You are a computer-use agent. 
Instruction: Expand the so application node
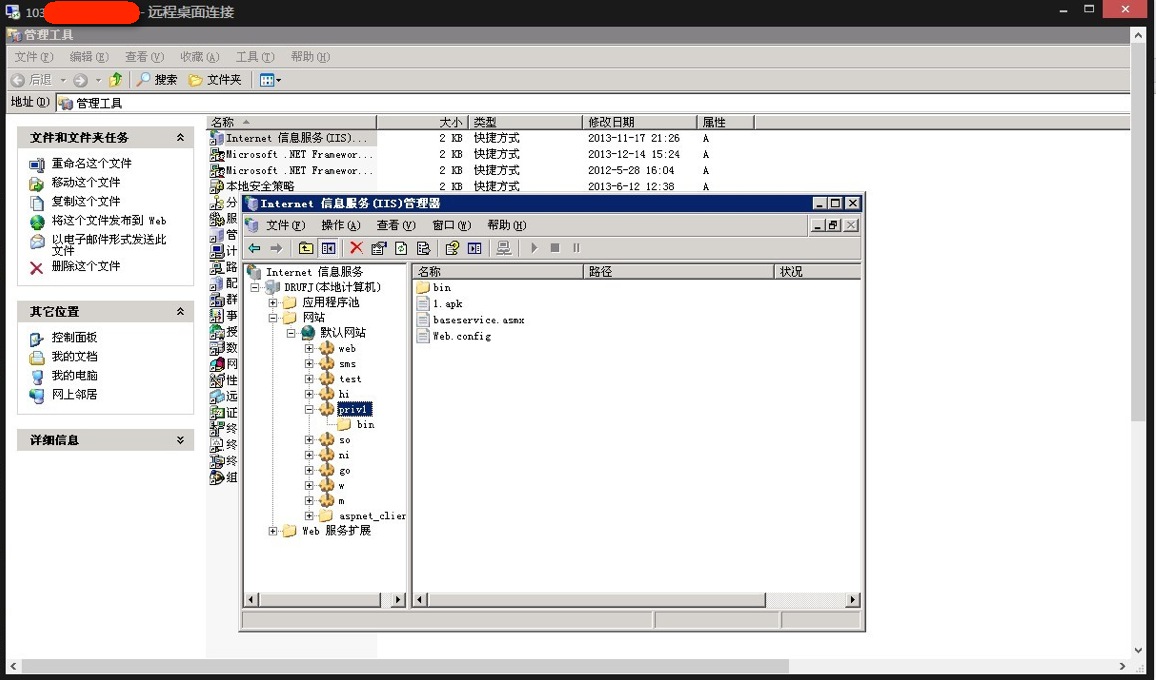pyautogui.click(x=309, y=440)
